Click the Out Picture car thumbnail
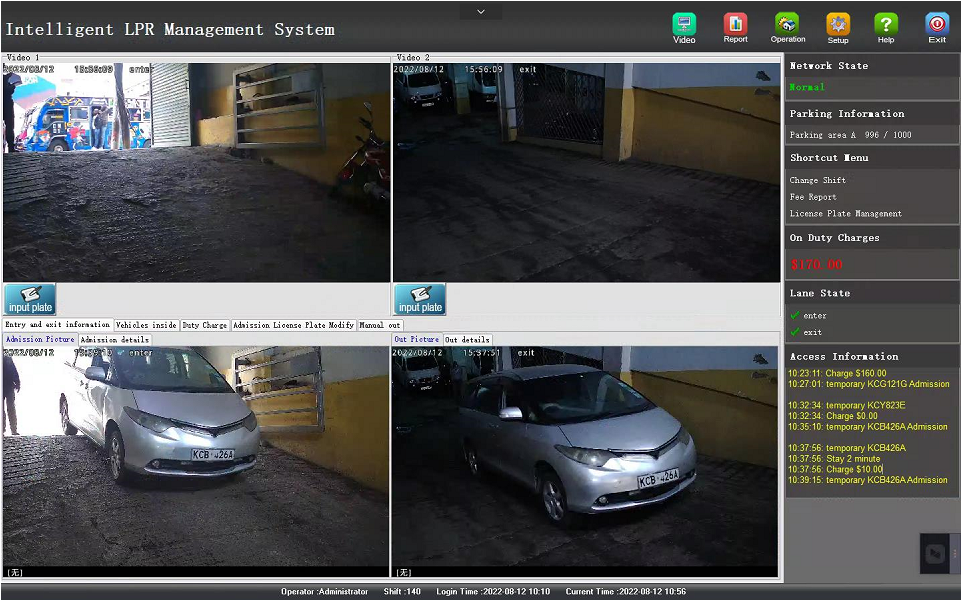This screenshot has height=600, width=962. [585, 457]
